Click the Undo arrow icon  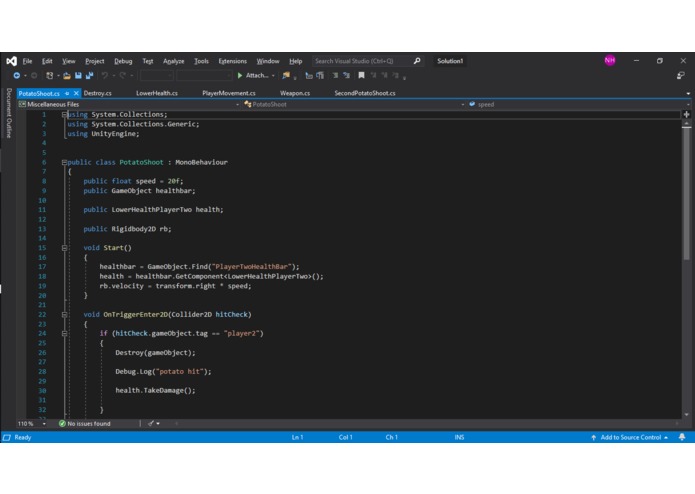point(105,76)
